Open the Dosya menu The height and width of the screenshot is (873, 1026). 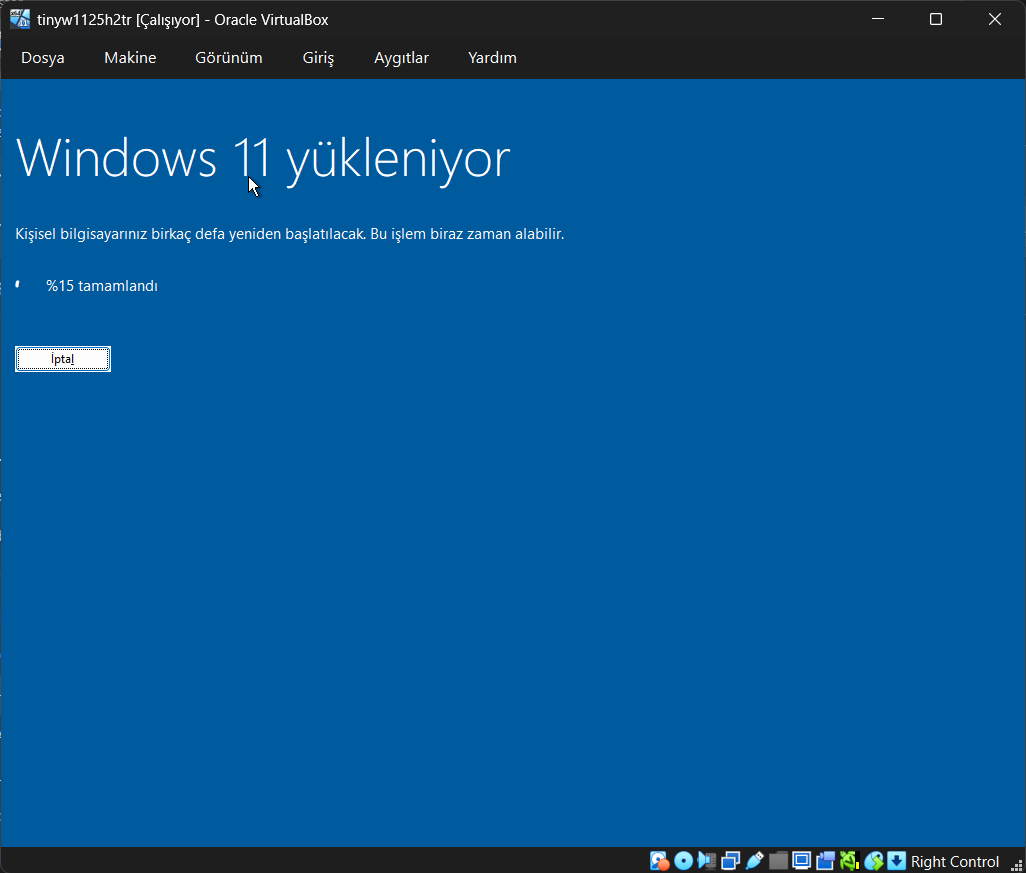tap(43, 58)
